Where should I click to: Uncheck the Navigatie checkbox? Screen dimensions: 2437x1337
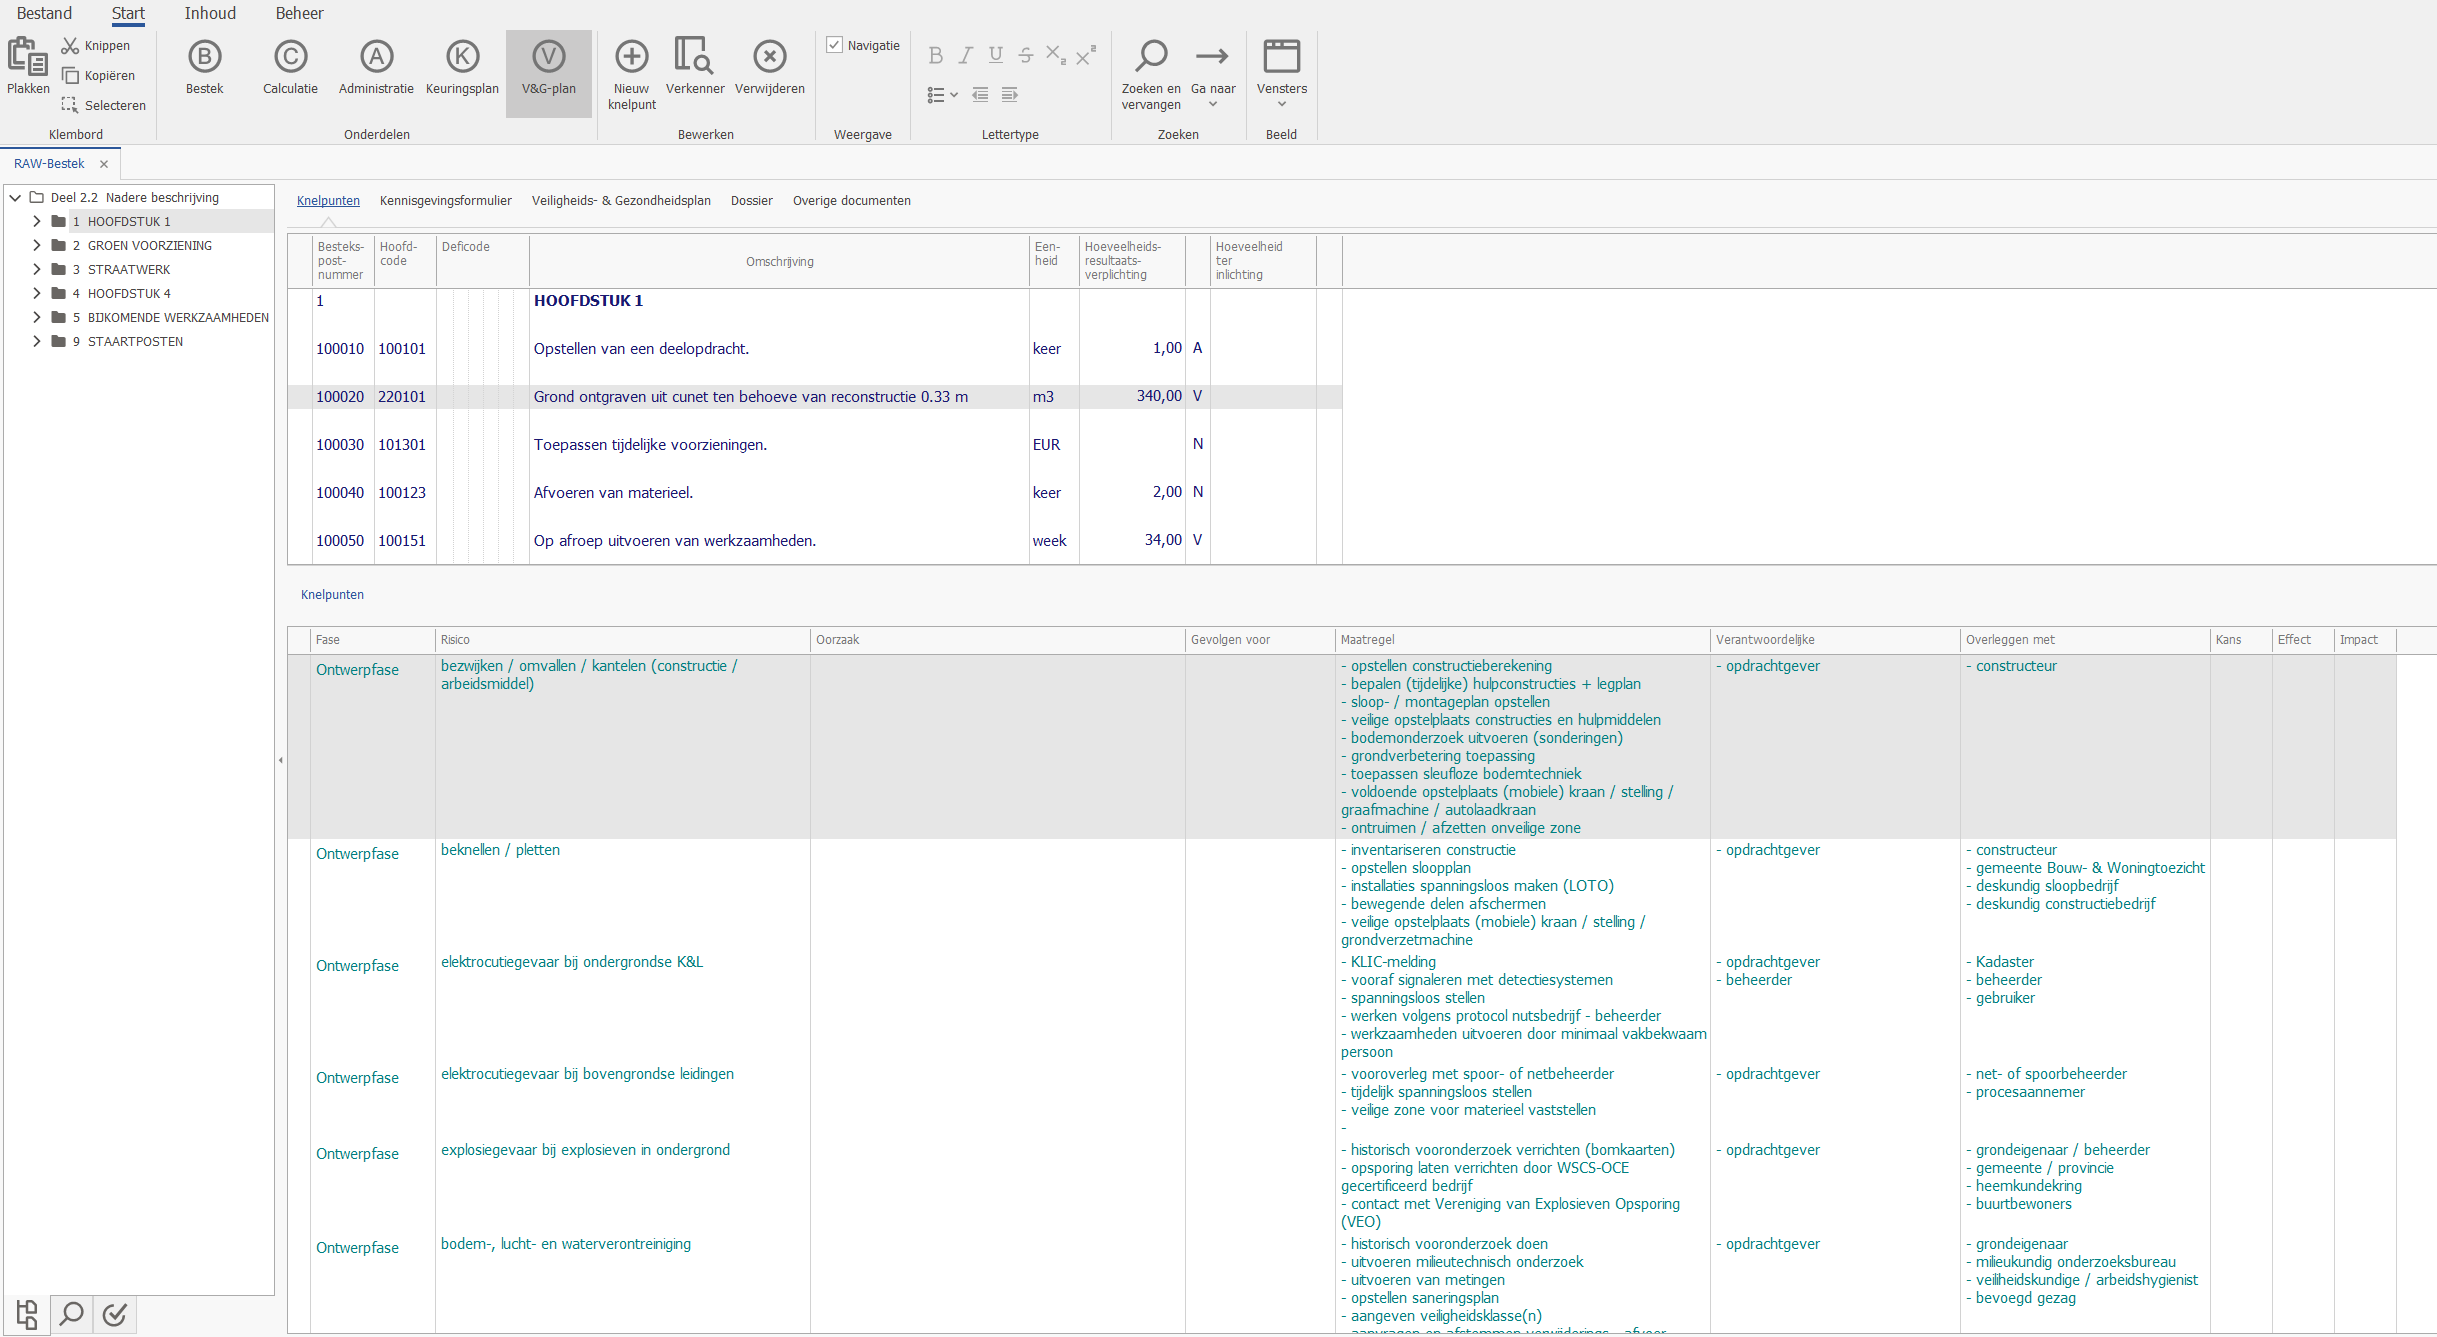pyautogui.click(x=834, y=45)
